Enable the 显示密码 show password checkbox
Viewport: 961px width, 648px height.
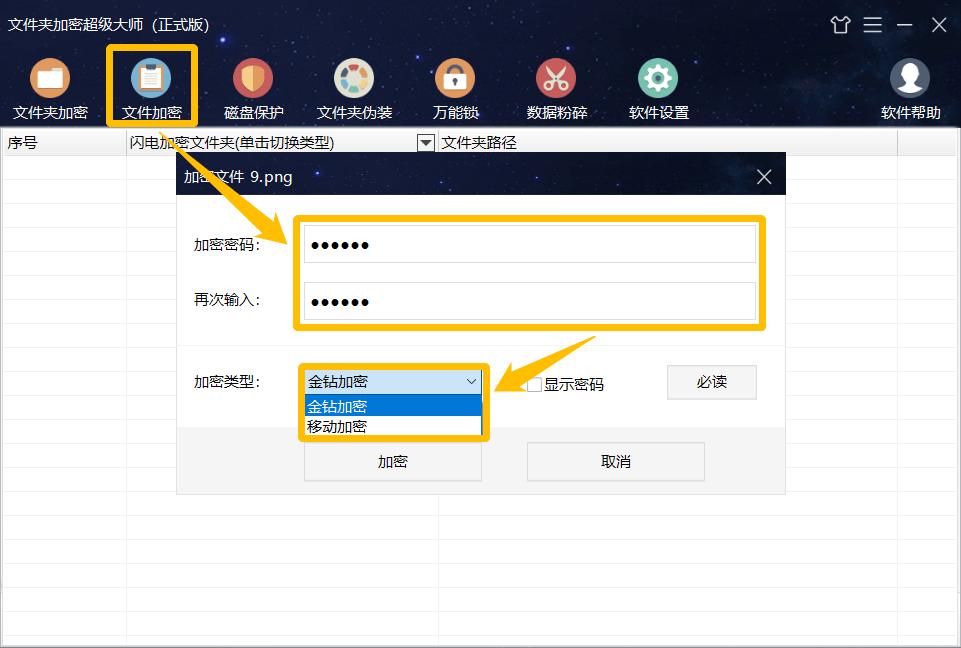point(534,384)
